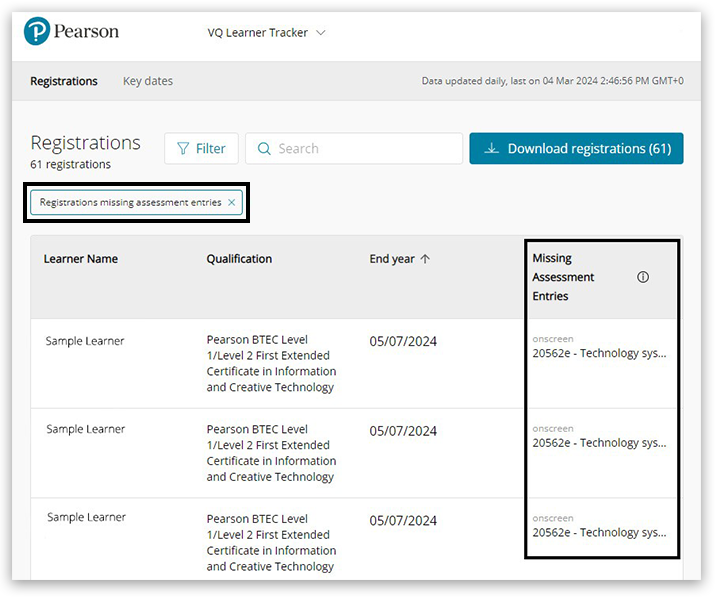Open the Filter options button
The height and width of the screenshot is (598, 719).
coord(201,149)
